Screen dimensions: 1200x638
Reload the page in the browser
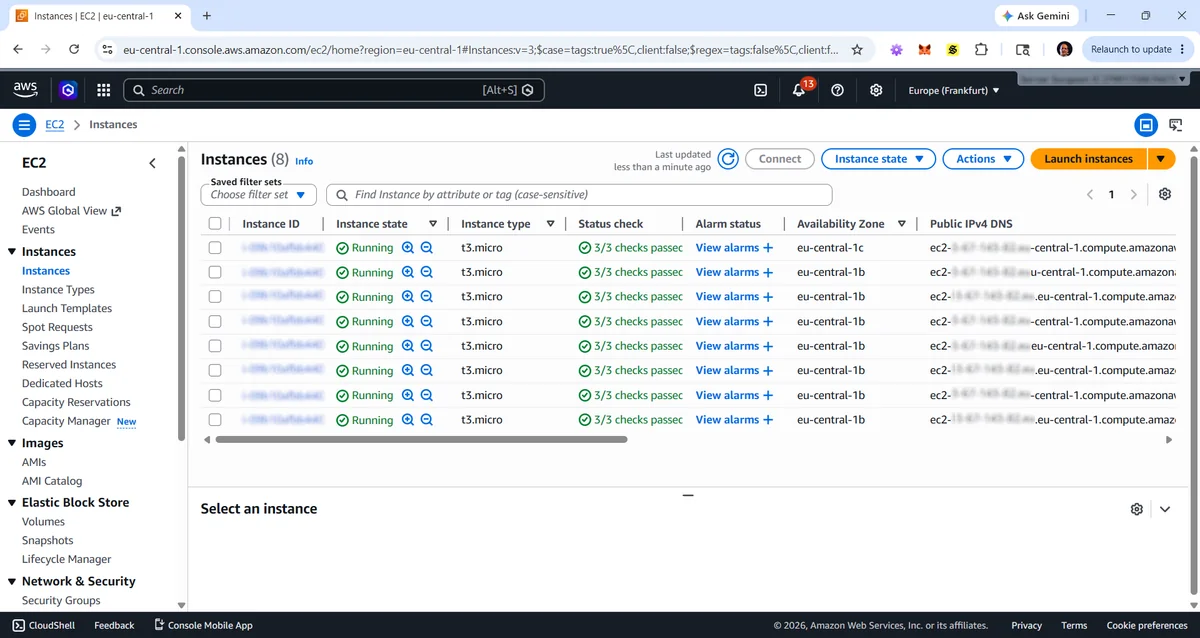coord(74,49)
